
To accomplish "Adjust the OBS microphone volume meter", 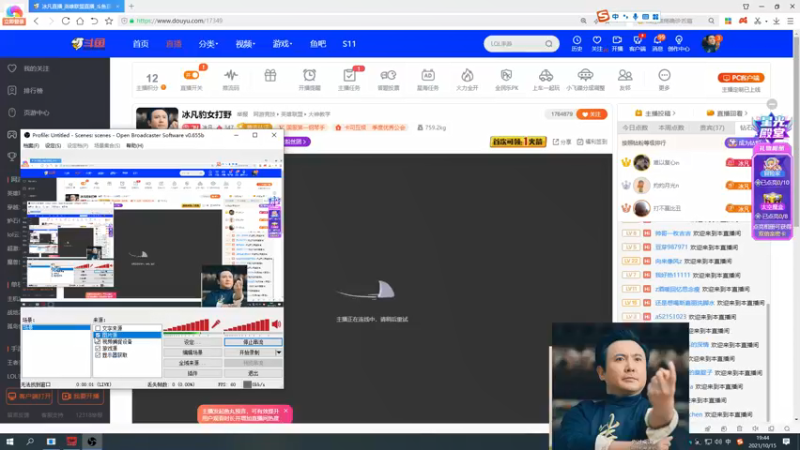I will (186, 325).
